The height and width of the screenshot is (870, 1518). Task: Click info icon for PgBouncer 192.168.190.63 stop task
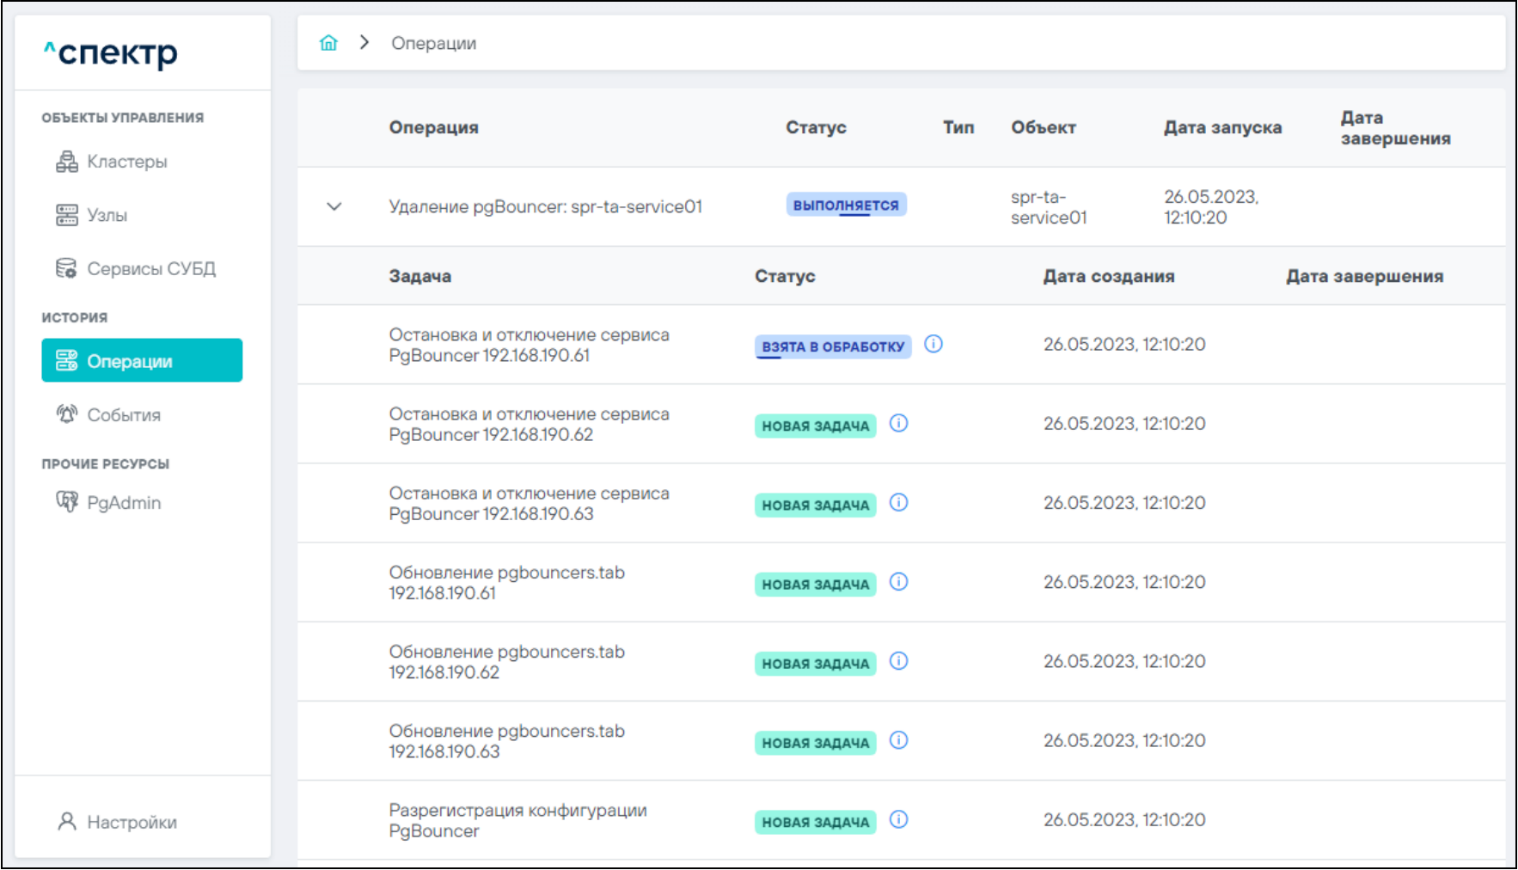899,503
